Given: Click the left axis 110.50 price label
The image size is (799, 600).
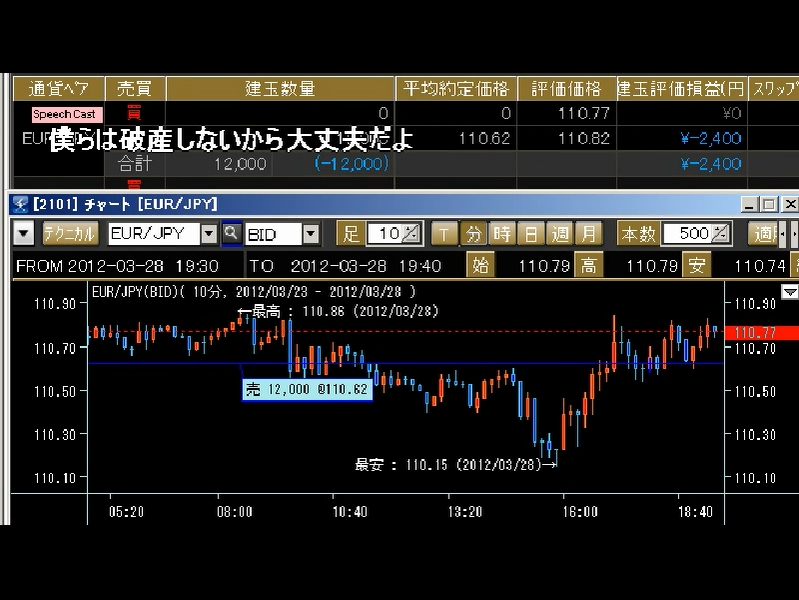Looking at the screenshot, I should point(55,392).
